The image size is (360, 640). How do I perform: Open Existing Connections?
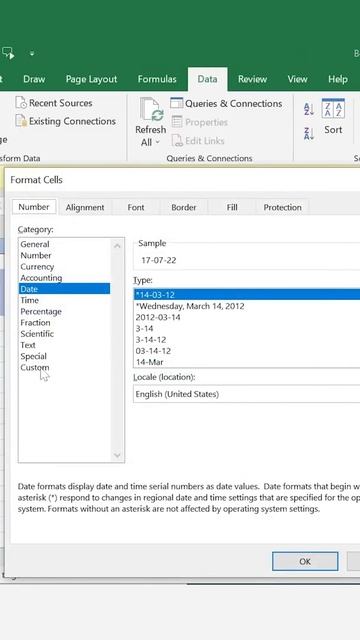(x=65, y=121)
